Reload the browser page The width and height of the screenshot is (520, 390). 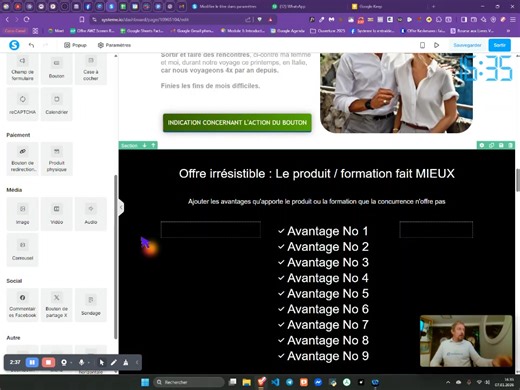coord(26,20)
